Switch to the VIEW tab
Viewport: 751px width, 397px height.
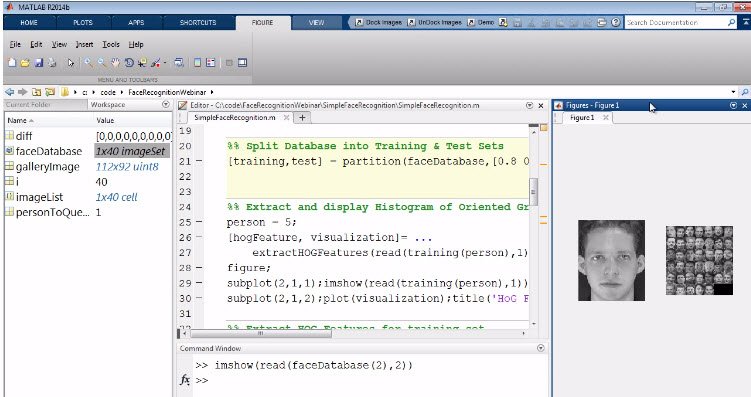[x=316, y=23]
